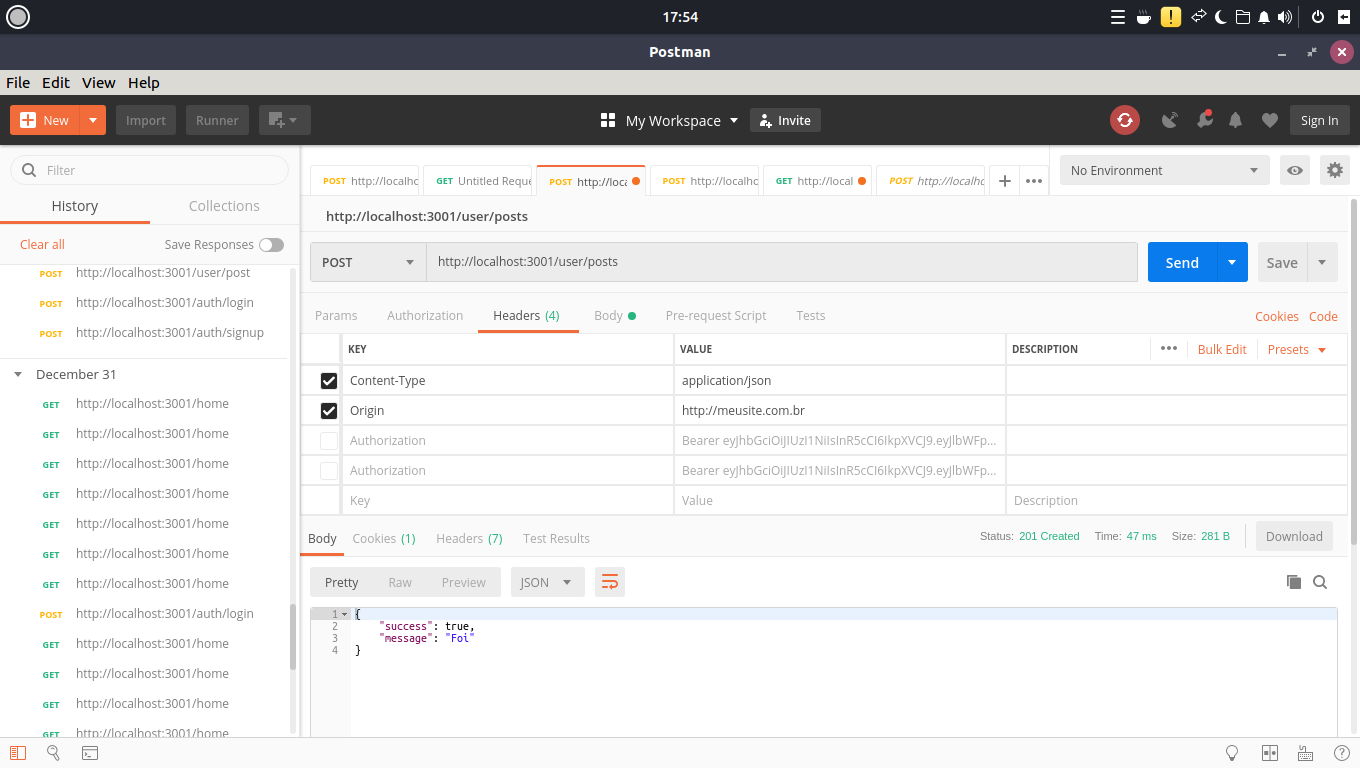Click the Import button
The width and height of the screenshot is (1360, 768).
[146, 120]
